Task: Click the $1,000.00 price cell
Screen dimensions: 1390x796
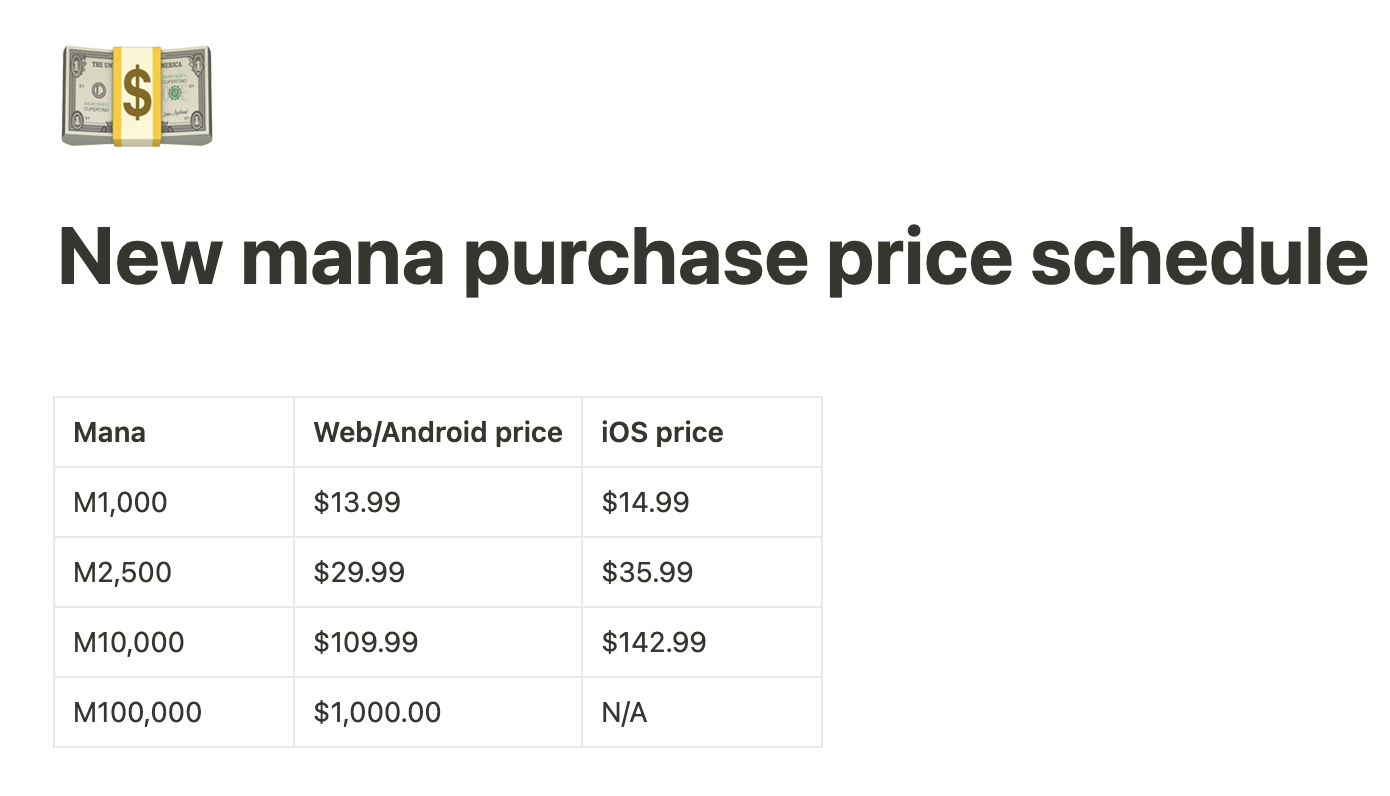Action: tap(438, 712)
